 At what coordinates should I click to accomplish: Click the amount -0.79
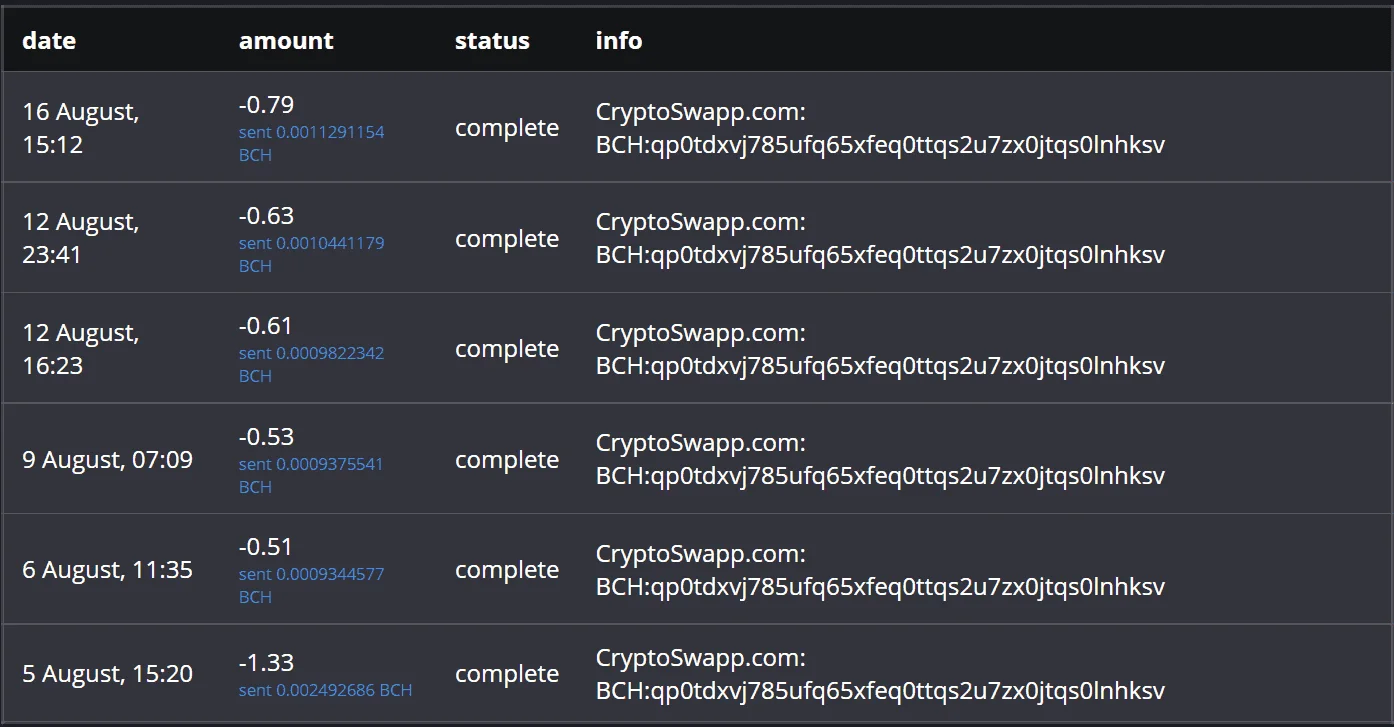pos(266,105)
